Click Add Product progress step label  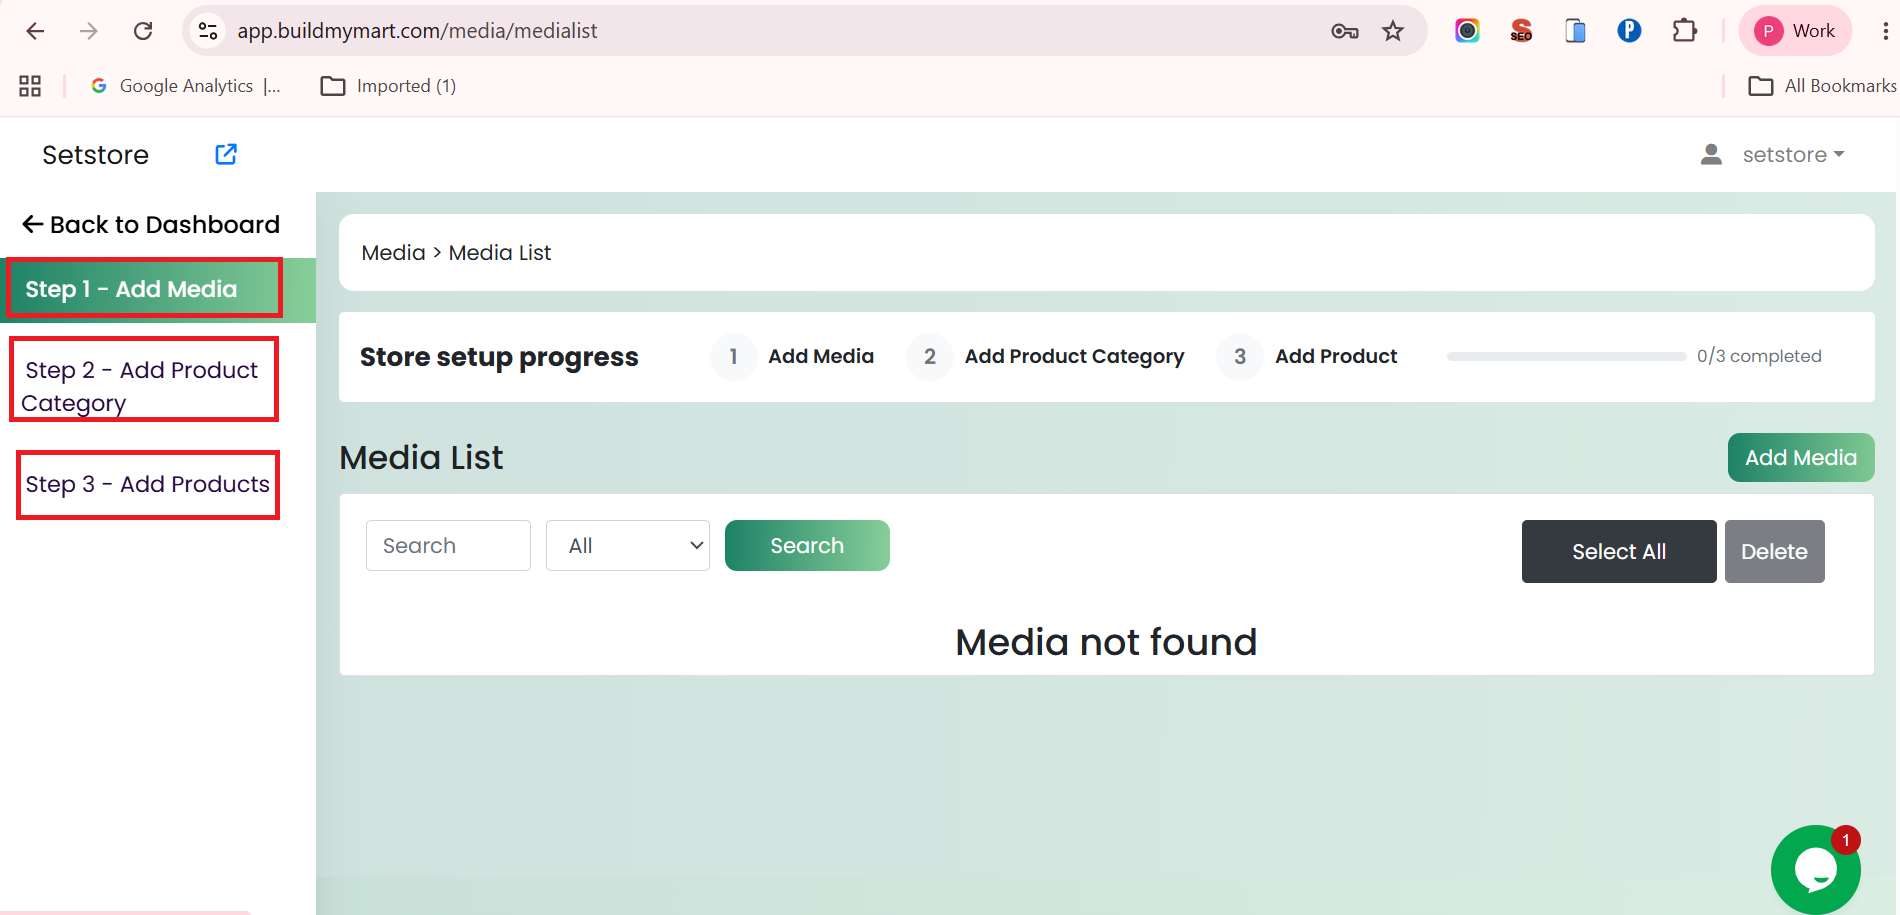coord(1336,357)
